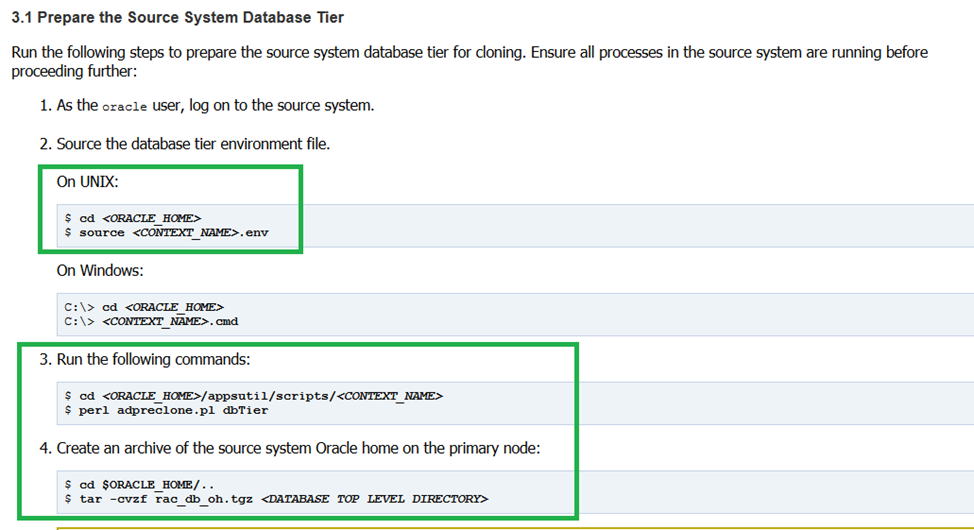Image resolution: width=974 pixels, height=530 pixels.
Task: Click the inline "oracle" code word in step 1
Action: point(125,107)
